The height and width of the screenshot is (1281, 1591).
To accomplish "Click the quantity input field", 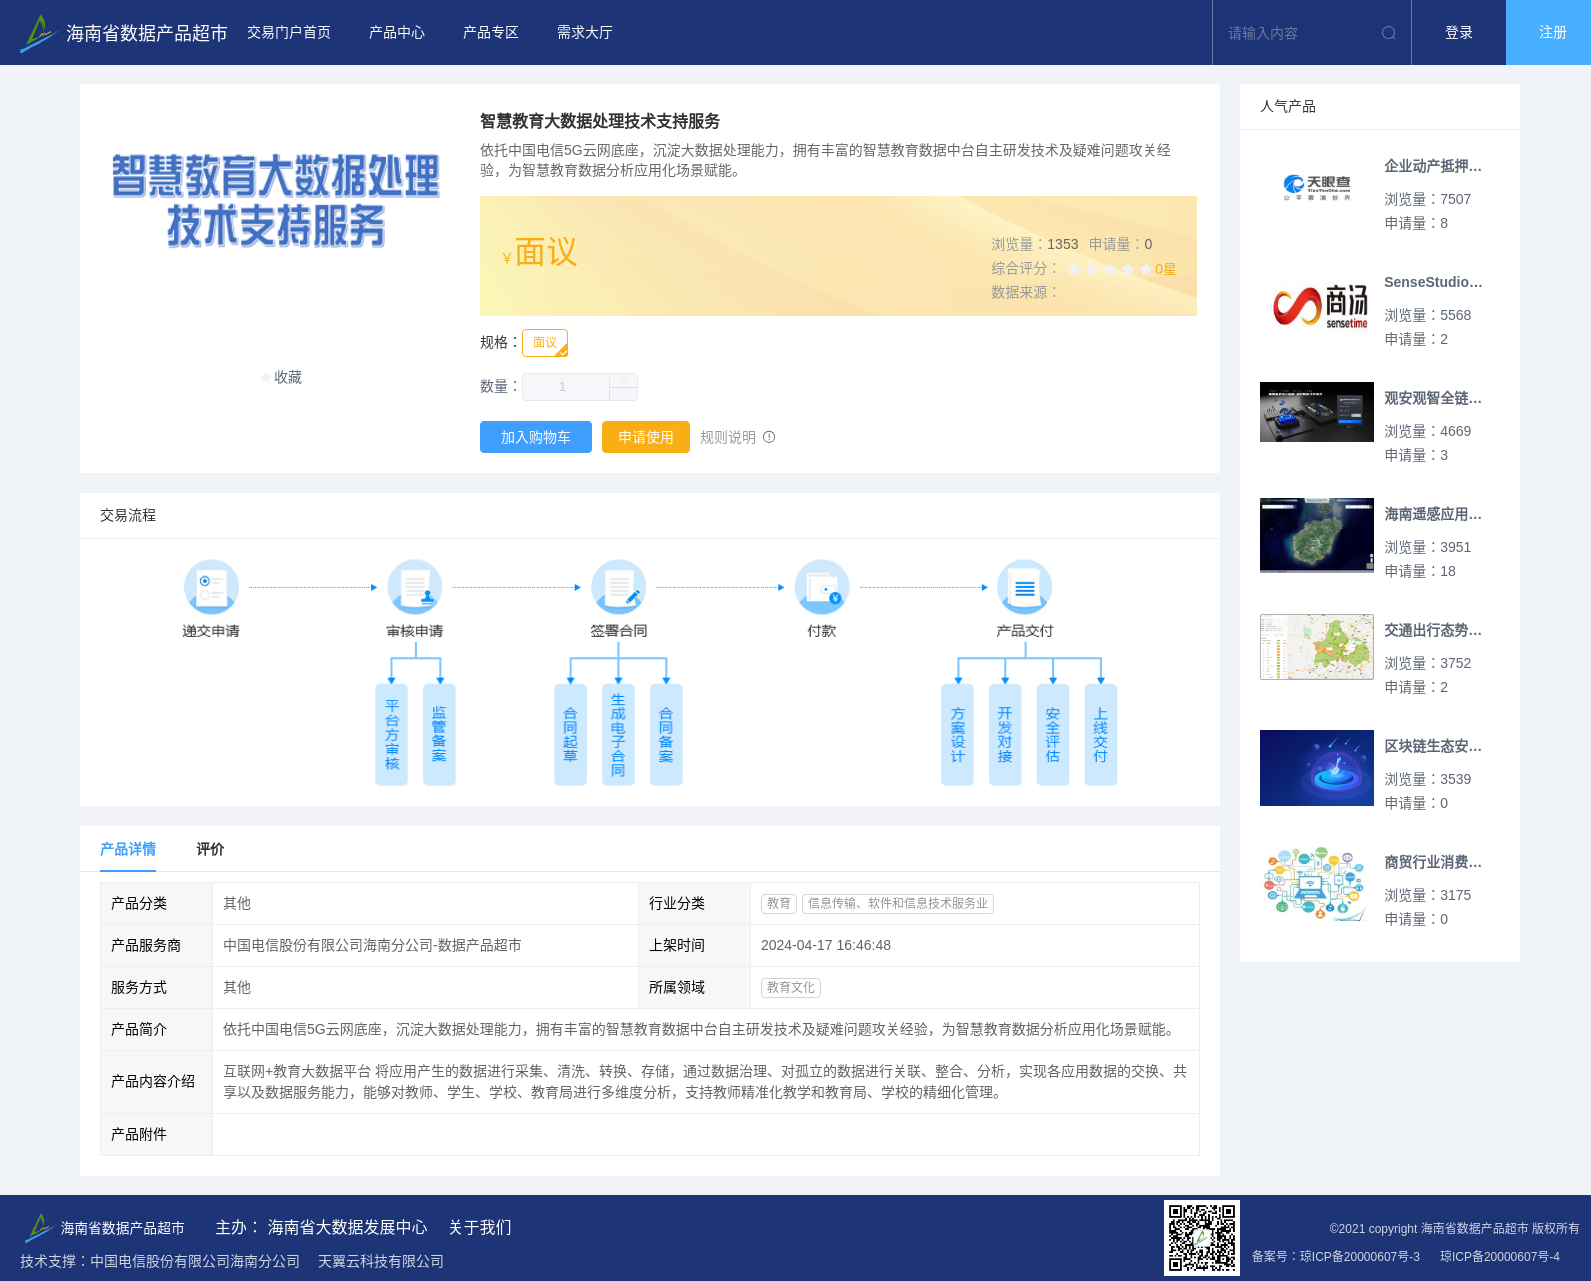I will 566,387.
